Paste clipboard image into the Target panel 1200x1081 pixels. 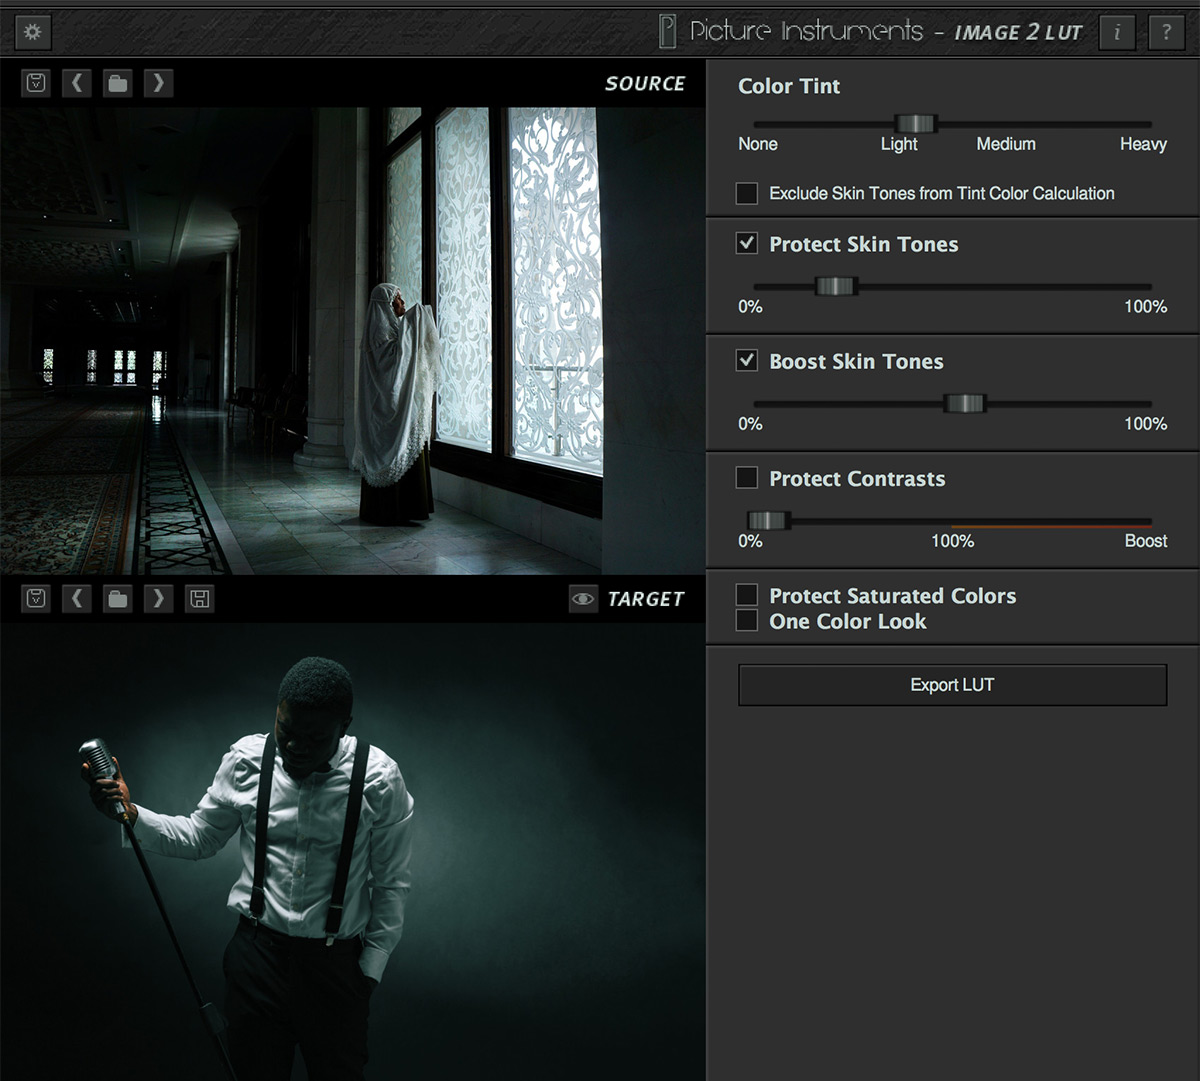point(35,598)
